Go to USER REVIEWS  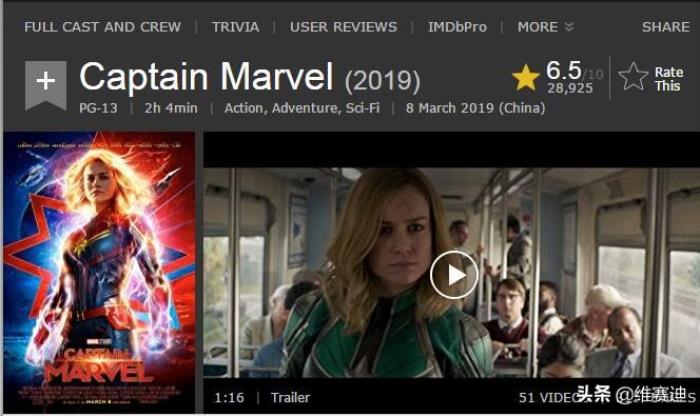[343, 27]
